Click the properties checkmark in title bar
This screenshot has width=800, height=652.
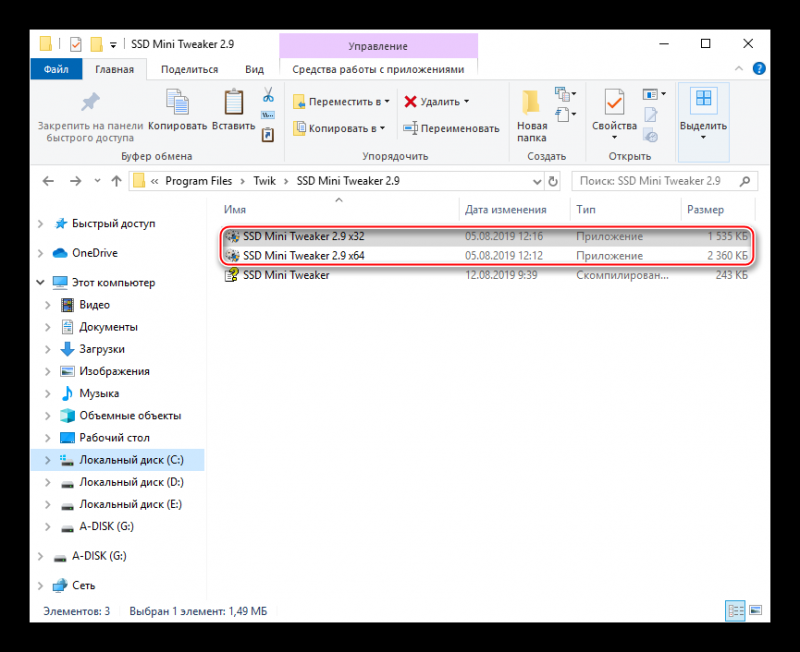pos(76,44)
